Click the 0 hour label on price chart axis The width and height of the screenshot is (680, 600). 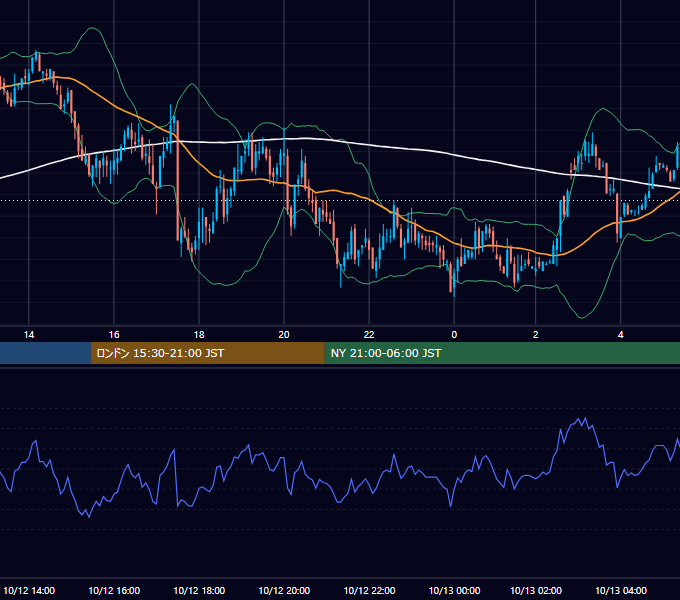click(454, 335)
